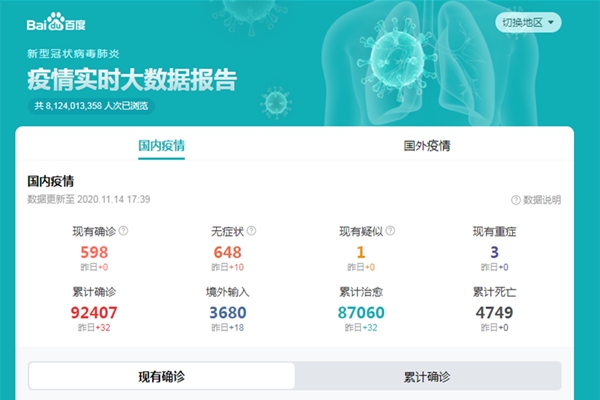
Task: Click the 国内疫情 section heading
Action: coord(51,181)
